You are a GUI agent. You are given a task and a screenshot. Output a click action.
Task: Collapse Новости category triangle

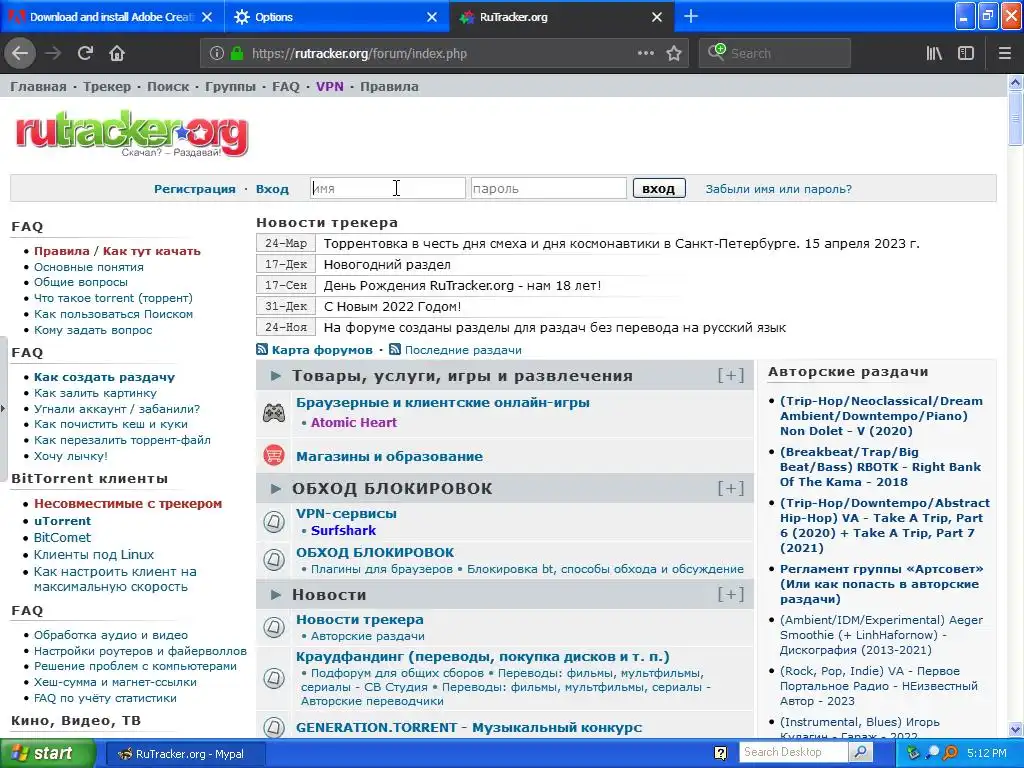click(276, 595)
